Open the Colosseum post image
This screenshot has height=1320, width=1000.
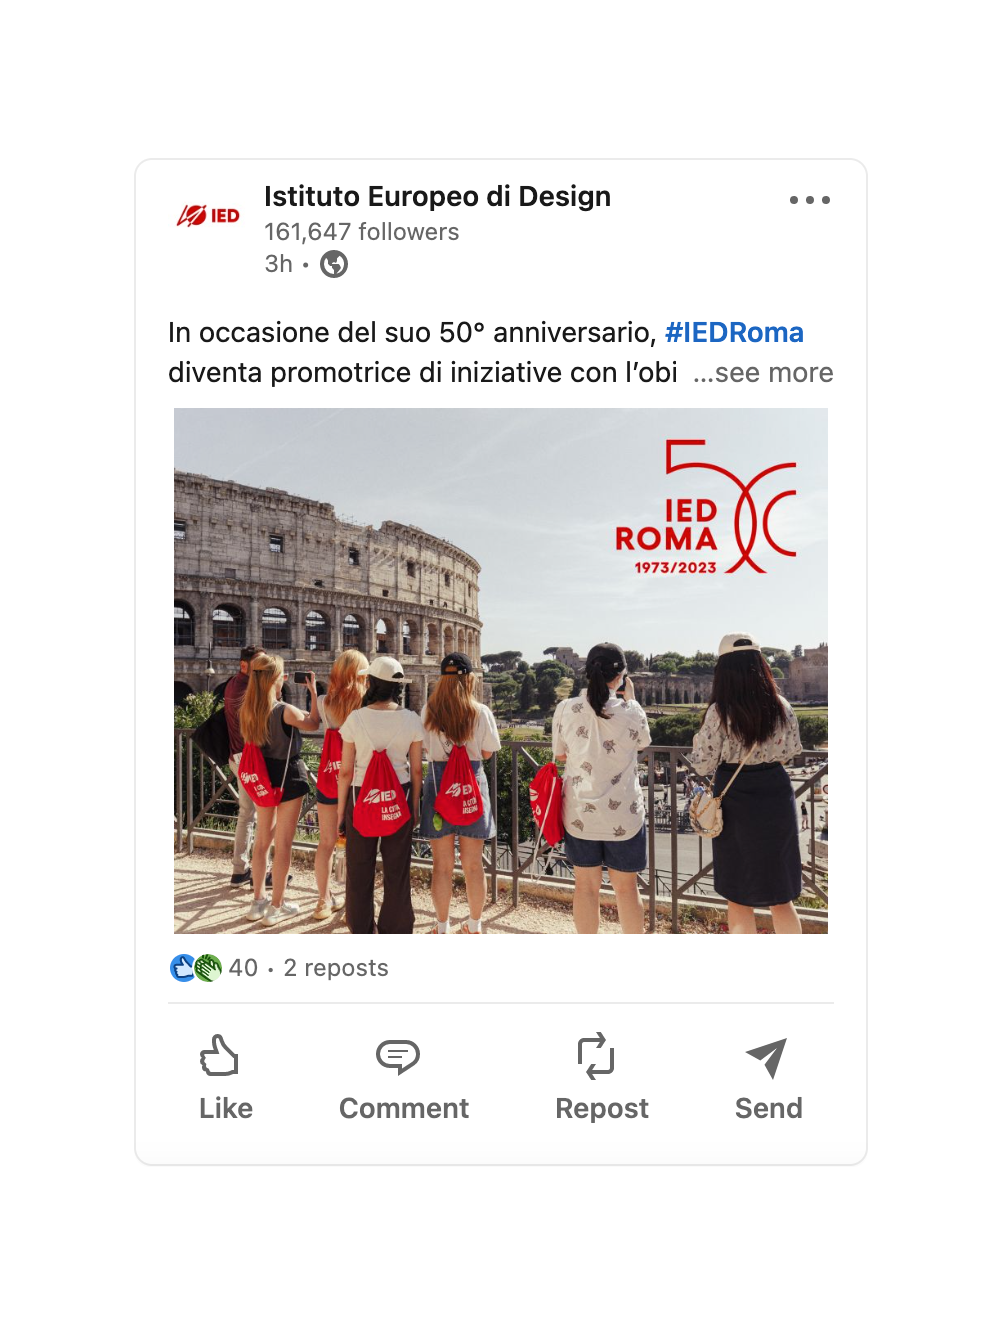coord(501,671)
